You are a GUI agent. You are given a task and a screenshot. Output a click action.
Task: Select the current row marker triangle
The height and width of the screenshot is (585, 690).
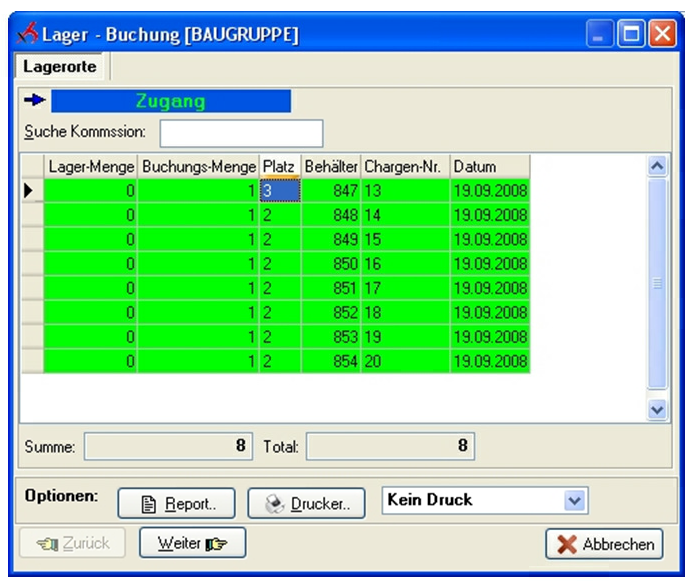(x=30, y=188)
